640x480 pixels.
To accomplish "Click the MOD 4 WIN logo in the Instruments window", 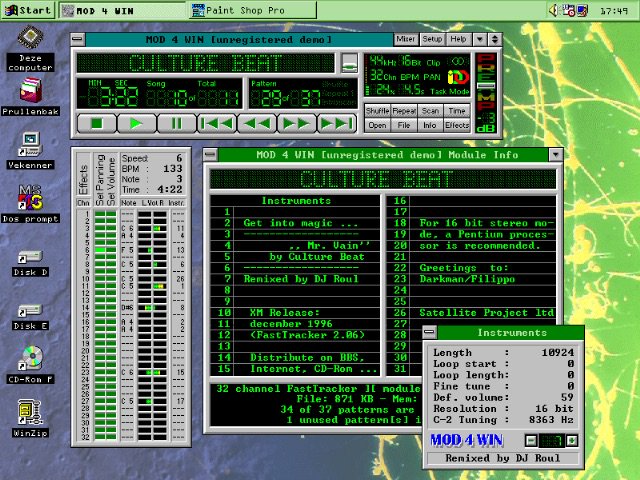I will click(467, 440).
